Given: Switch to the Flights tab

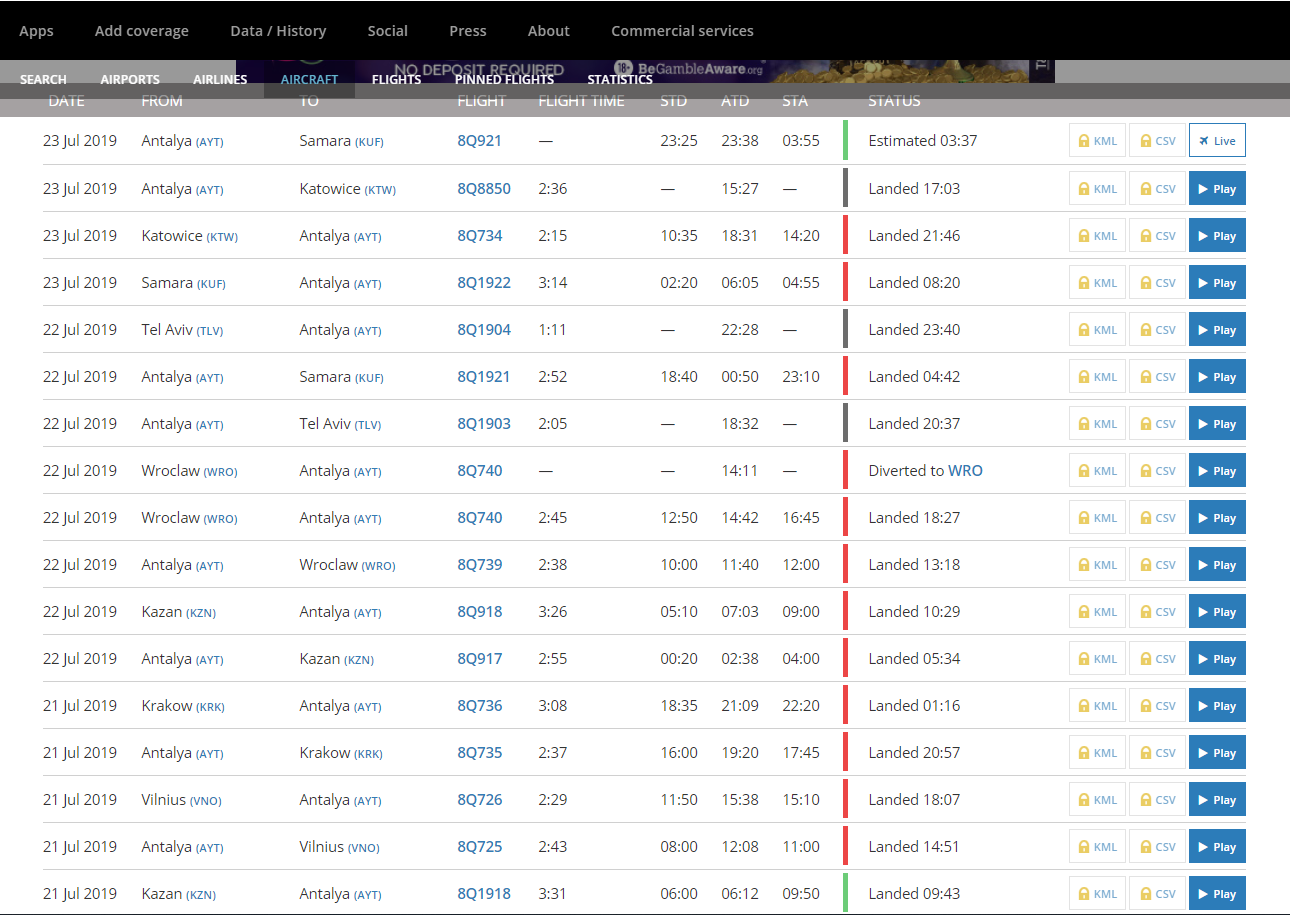Looking at the screenshot, I should [x=396, y=79].
